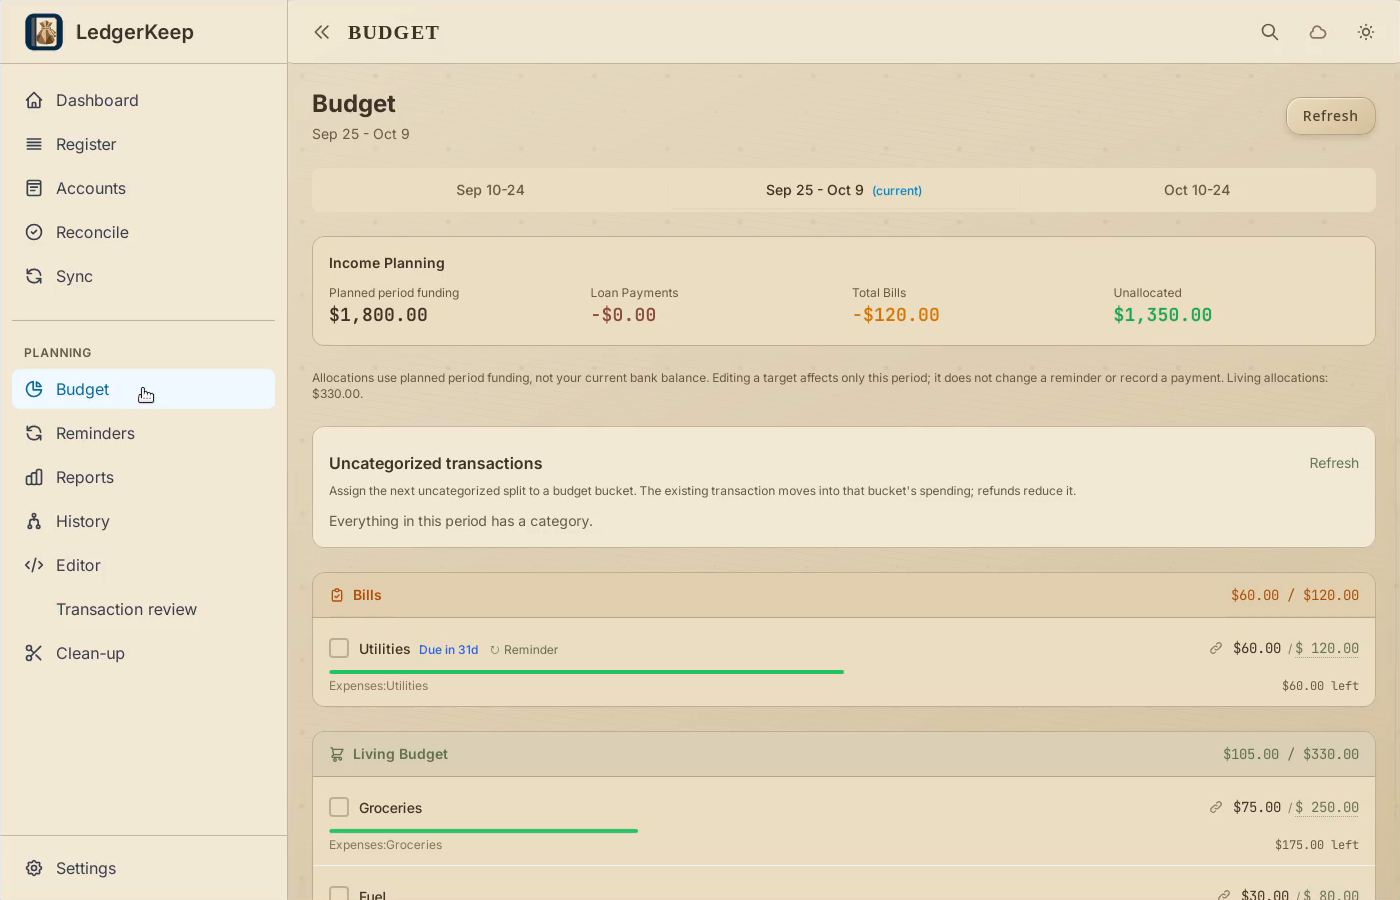
Task: Click Total Bills -$120.00 value
Action: tap(896, 315)
